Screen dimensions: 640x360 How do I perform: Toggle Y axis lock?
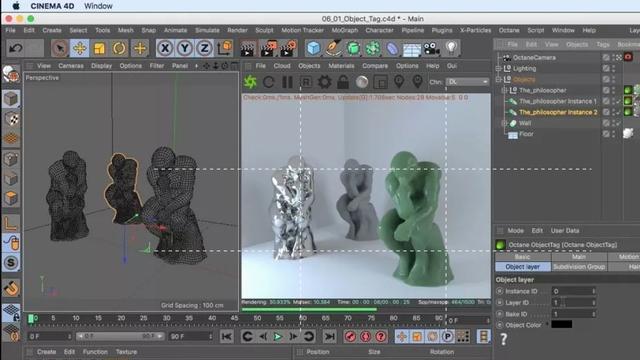point(184,48)
